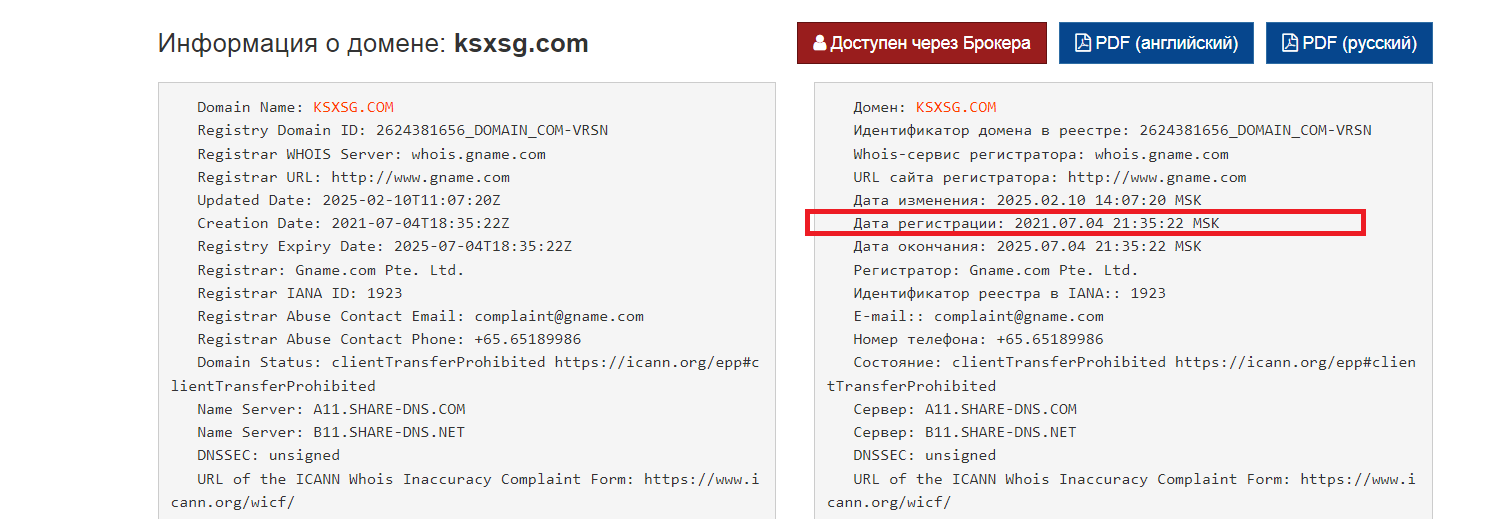This screenshot has width=1511, height=519.
Task: Open the orange KSXSG.COM link beside "Домен"
Action: click(956, 107)
